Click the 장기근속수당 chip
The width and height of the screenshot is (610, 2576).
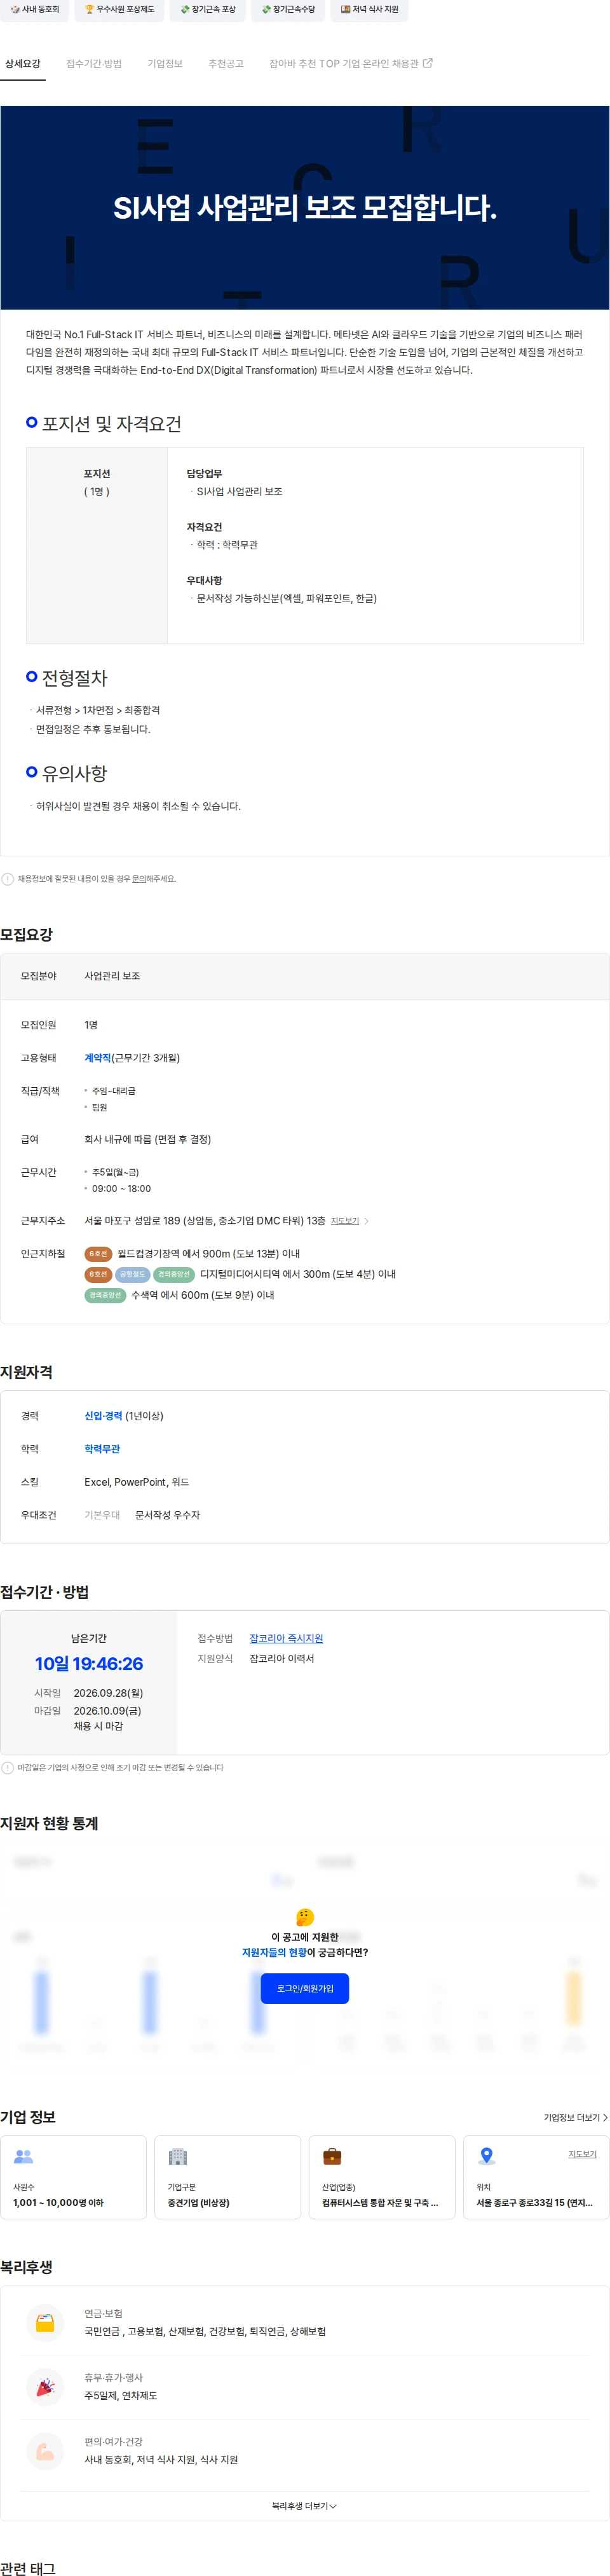[x=288, y=9]
